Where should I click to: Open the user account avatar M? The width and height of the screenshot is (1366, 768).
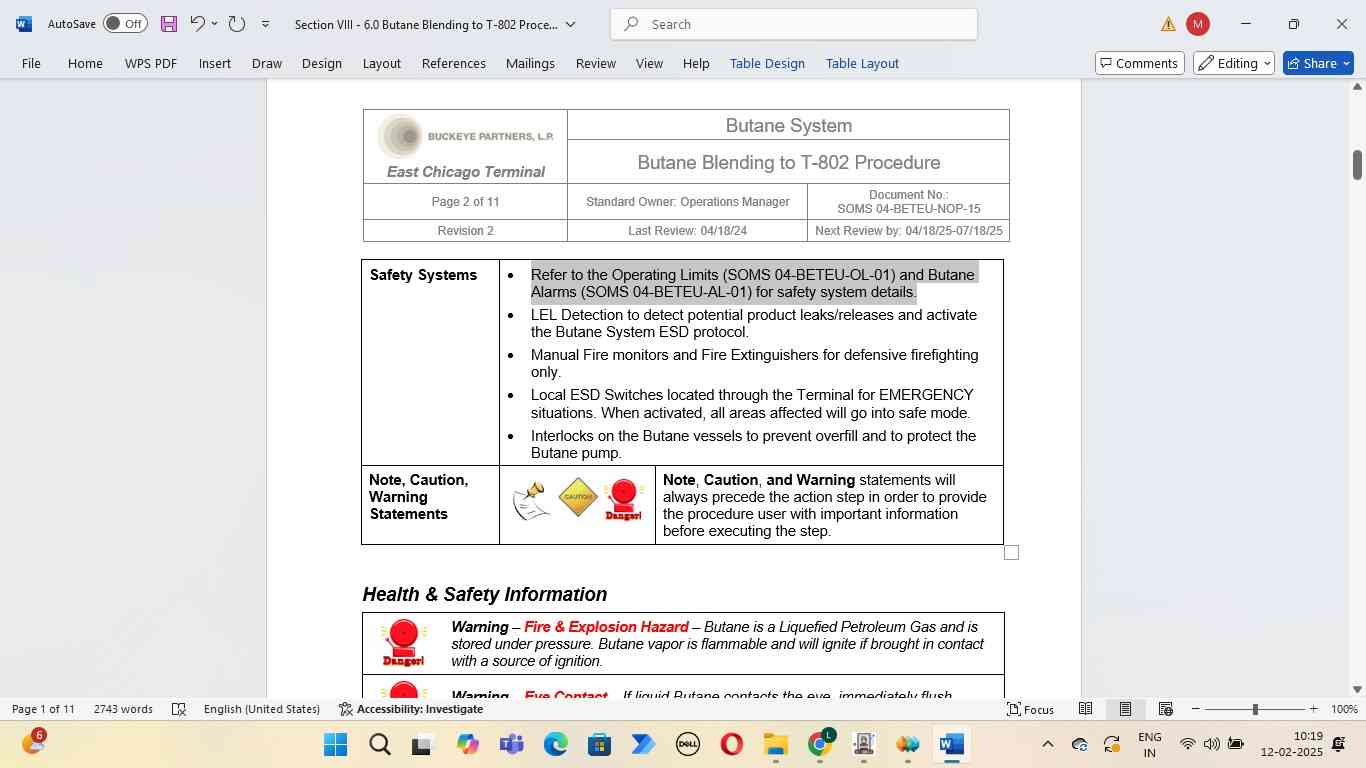[1198, 24]
